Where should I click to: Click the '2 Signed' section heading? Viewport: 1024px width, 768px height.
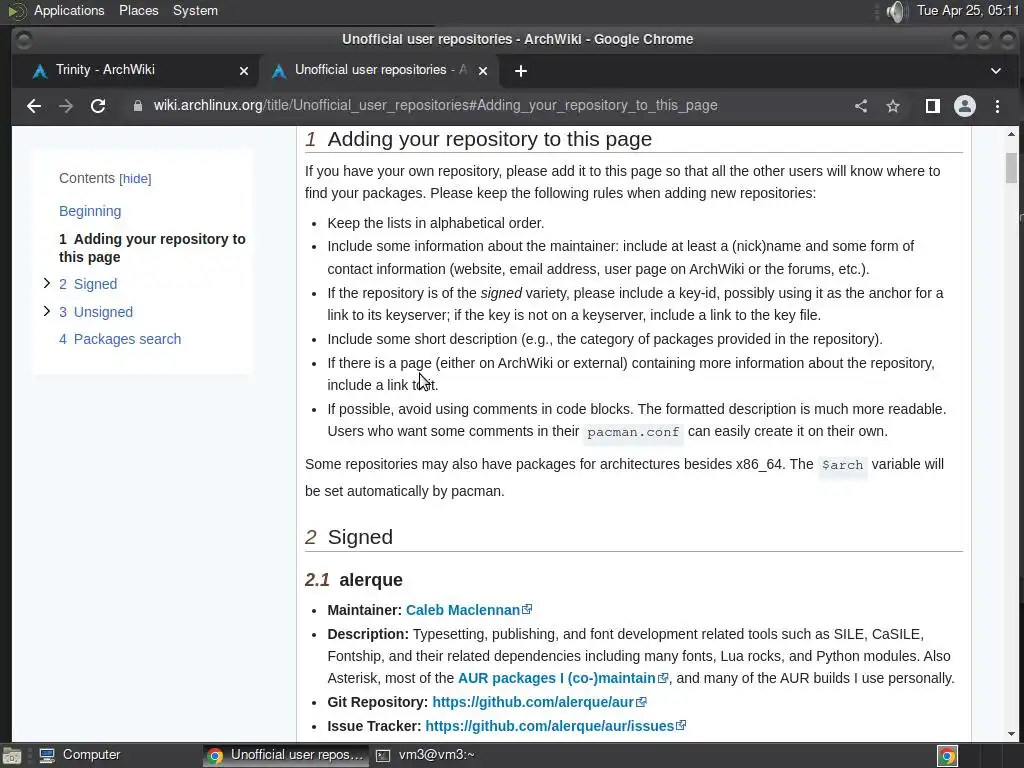349,537
